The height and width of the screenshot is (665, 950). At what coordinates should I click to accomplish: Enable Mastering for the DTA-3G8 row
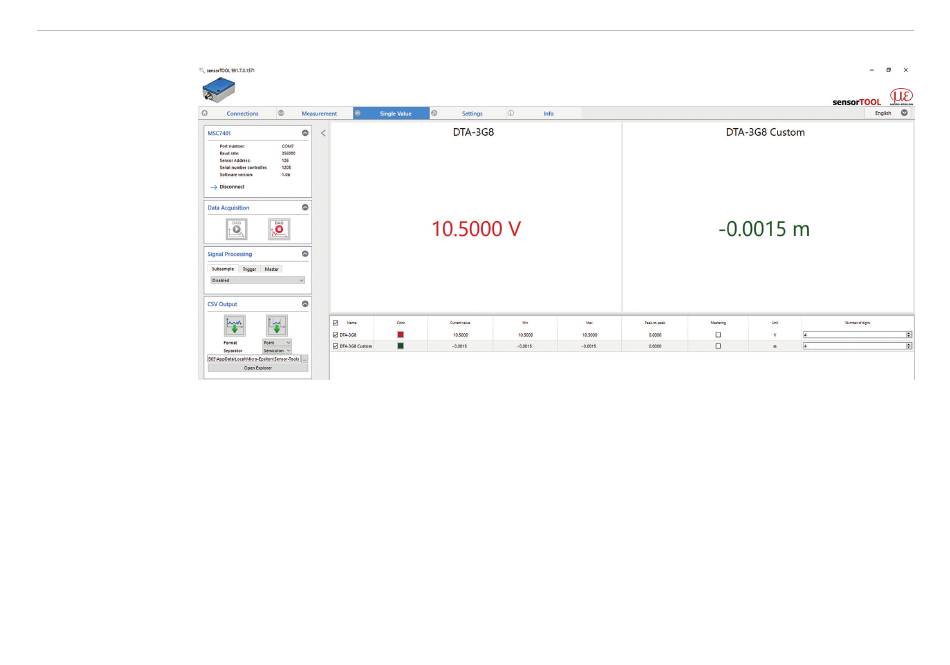718,335
